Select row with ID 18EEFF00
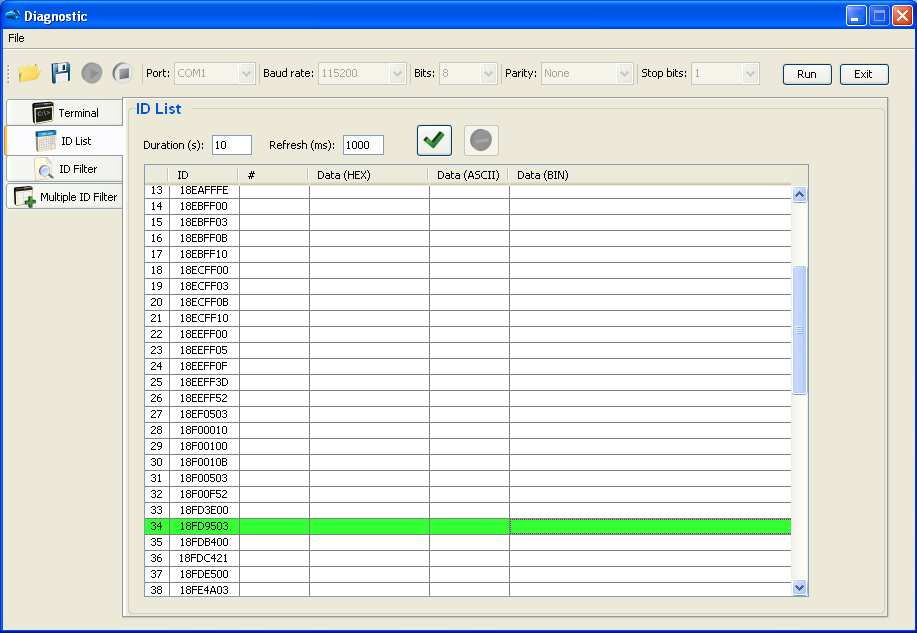 (468, 334)
